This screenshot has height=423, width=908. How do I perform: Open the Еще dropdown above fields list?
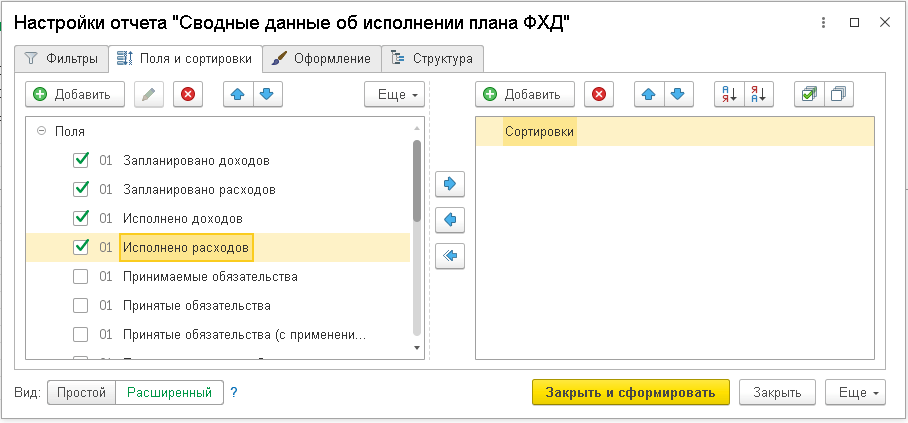pos(394,94)
